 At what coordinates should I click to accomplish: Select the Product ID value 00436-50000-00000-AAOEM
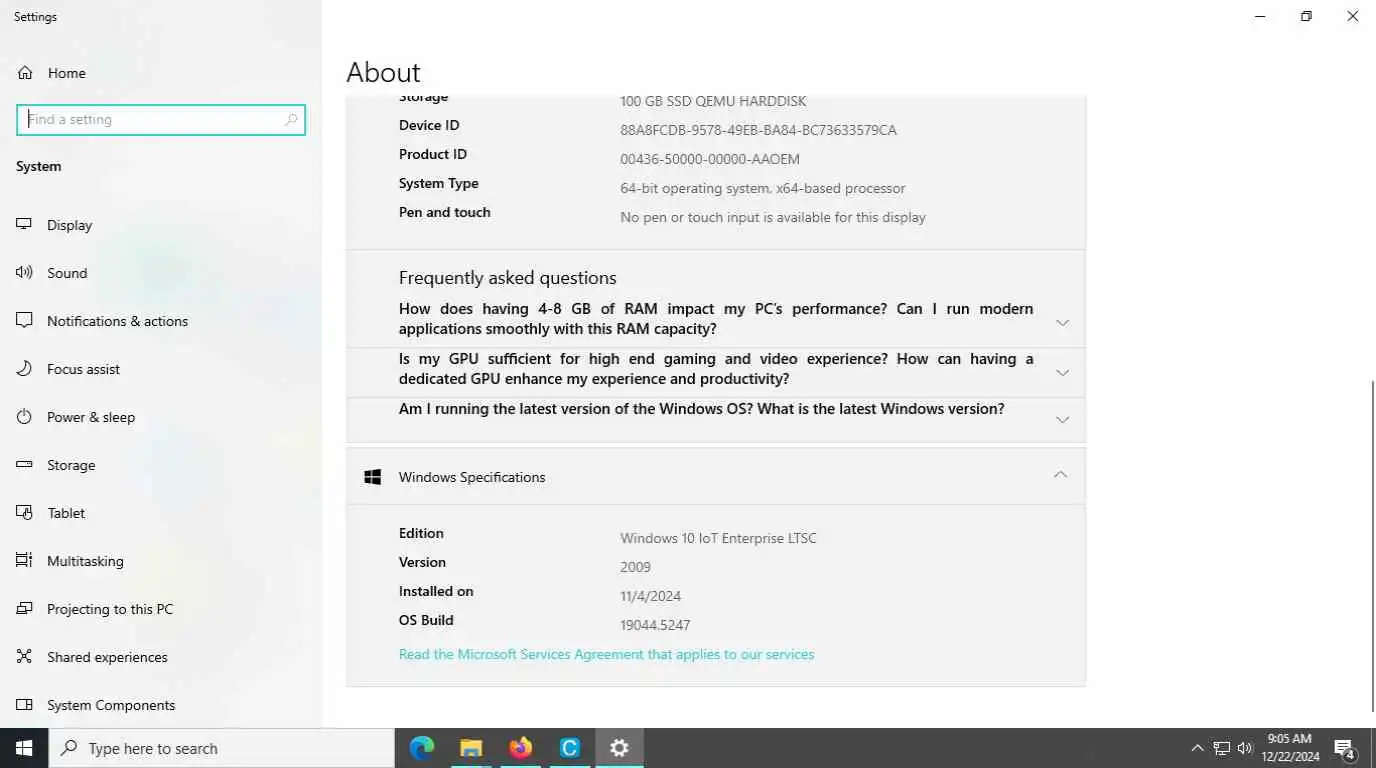(x=710, y=159)
